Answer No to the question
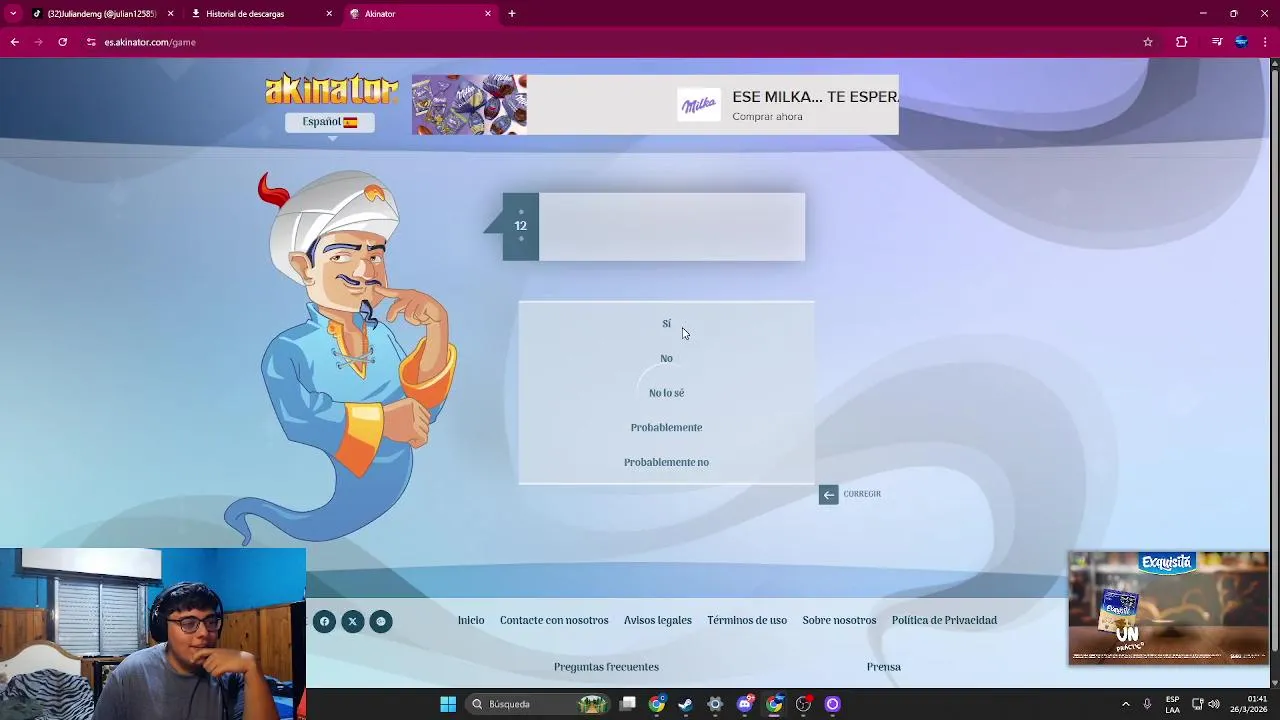 (x=666, y=358)
